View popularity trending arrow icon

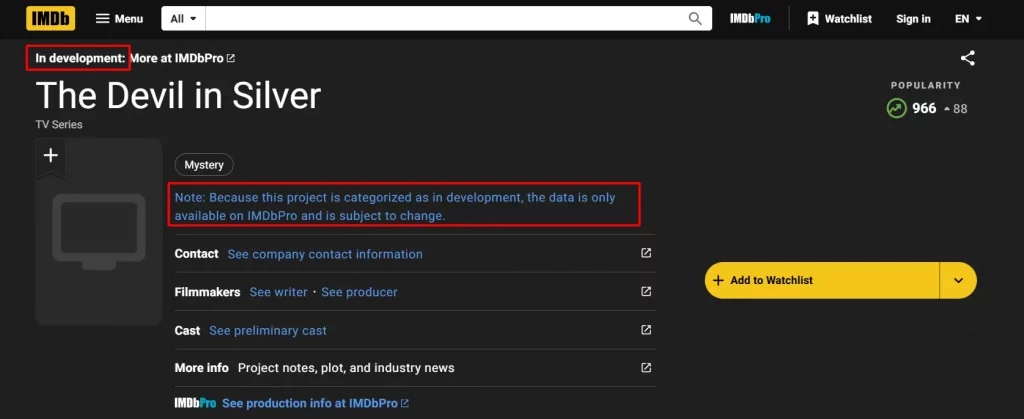tap(897, 108)
